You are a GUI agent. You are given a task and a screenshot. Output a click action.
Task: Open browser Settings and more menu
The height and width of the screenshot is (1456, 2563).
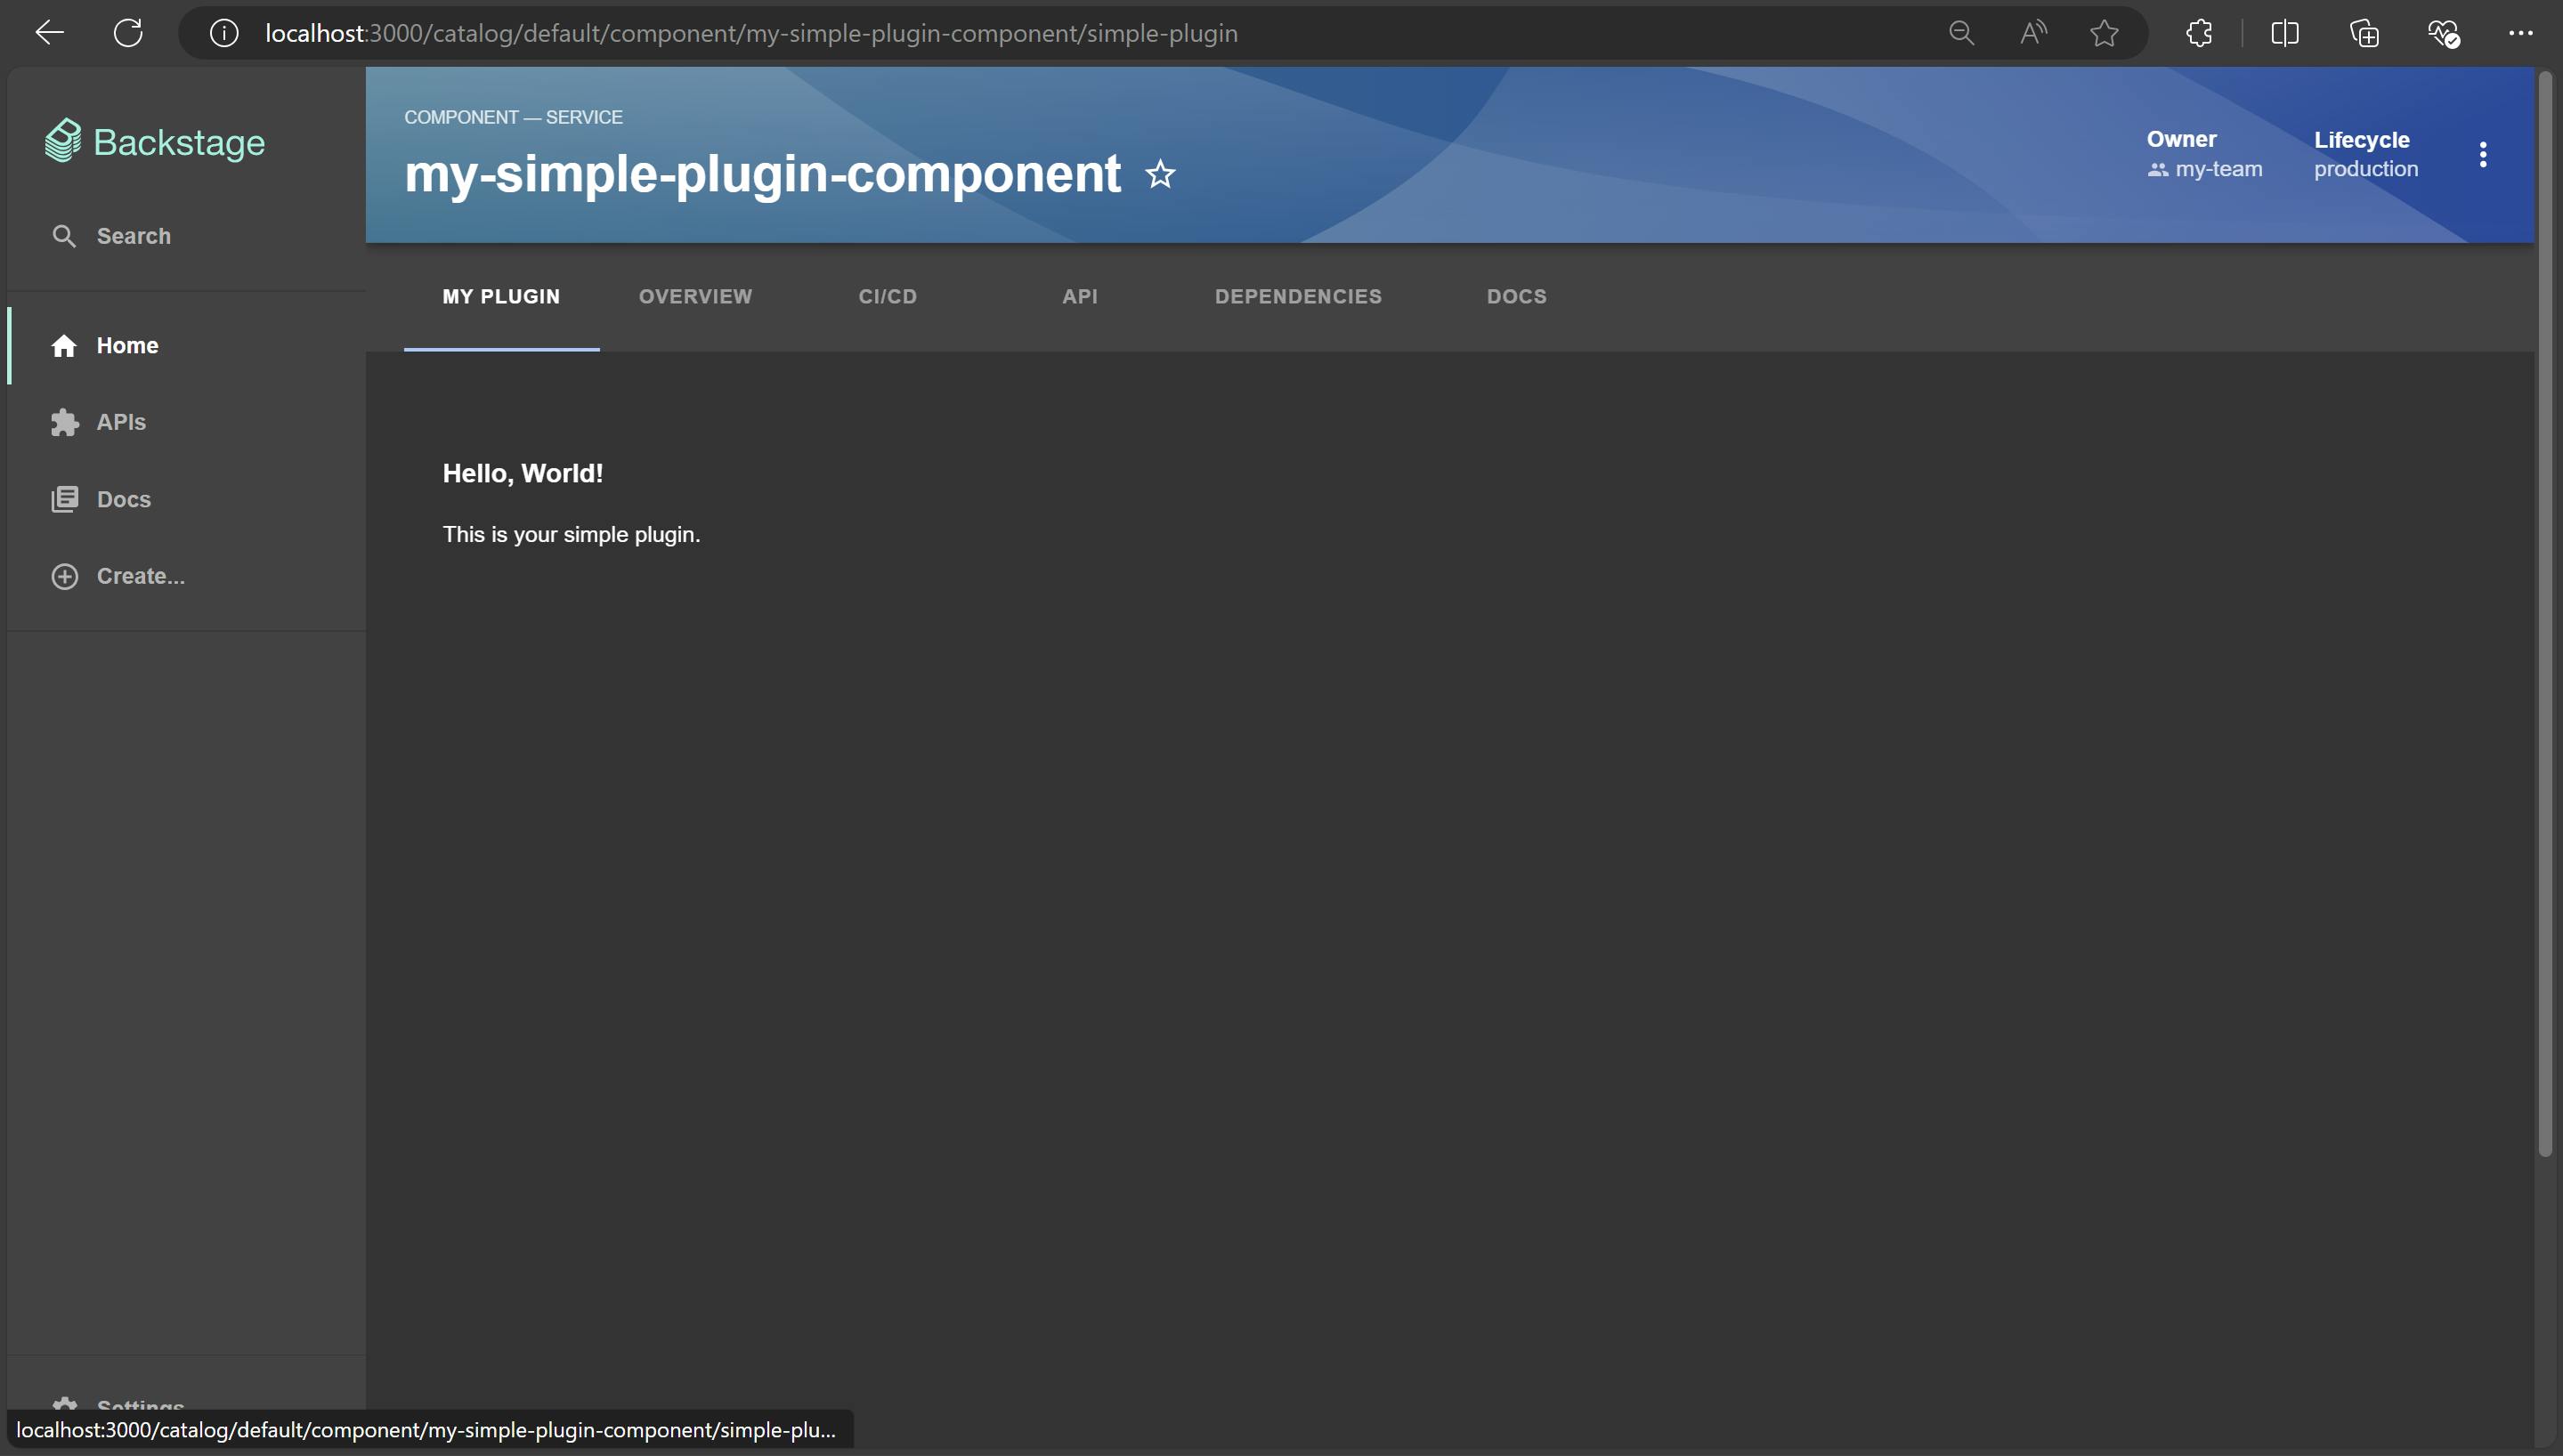point(2520,33)
